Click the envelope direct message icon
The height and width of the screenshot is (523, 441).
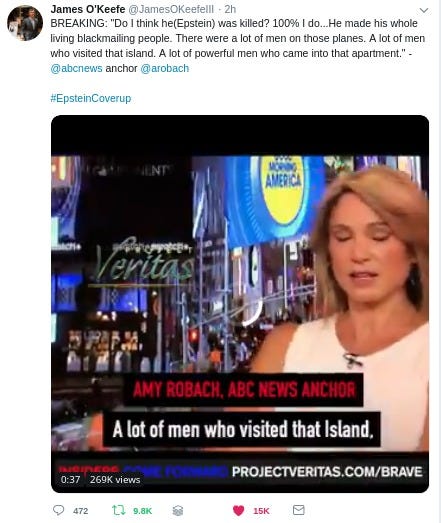[x=299, y=510]
